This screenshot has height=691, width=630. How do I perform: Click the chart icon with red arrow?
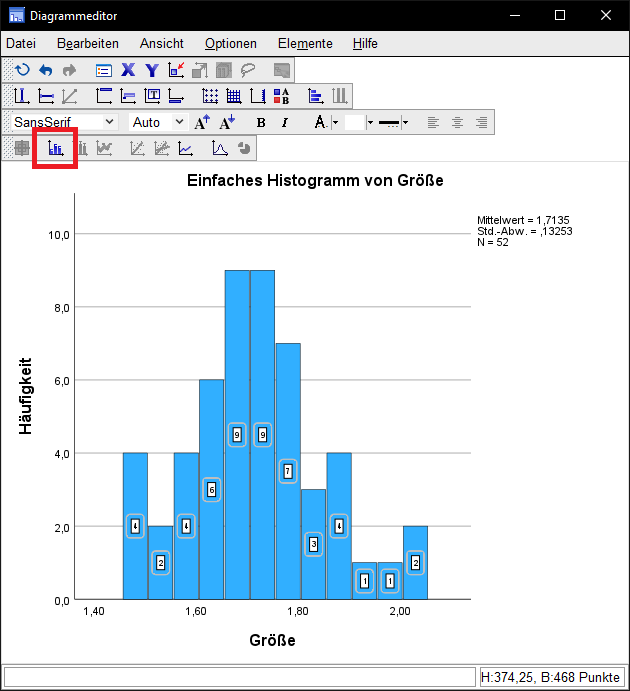tap(176, 70)
